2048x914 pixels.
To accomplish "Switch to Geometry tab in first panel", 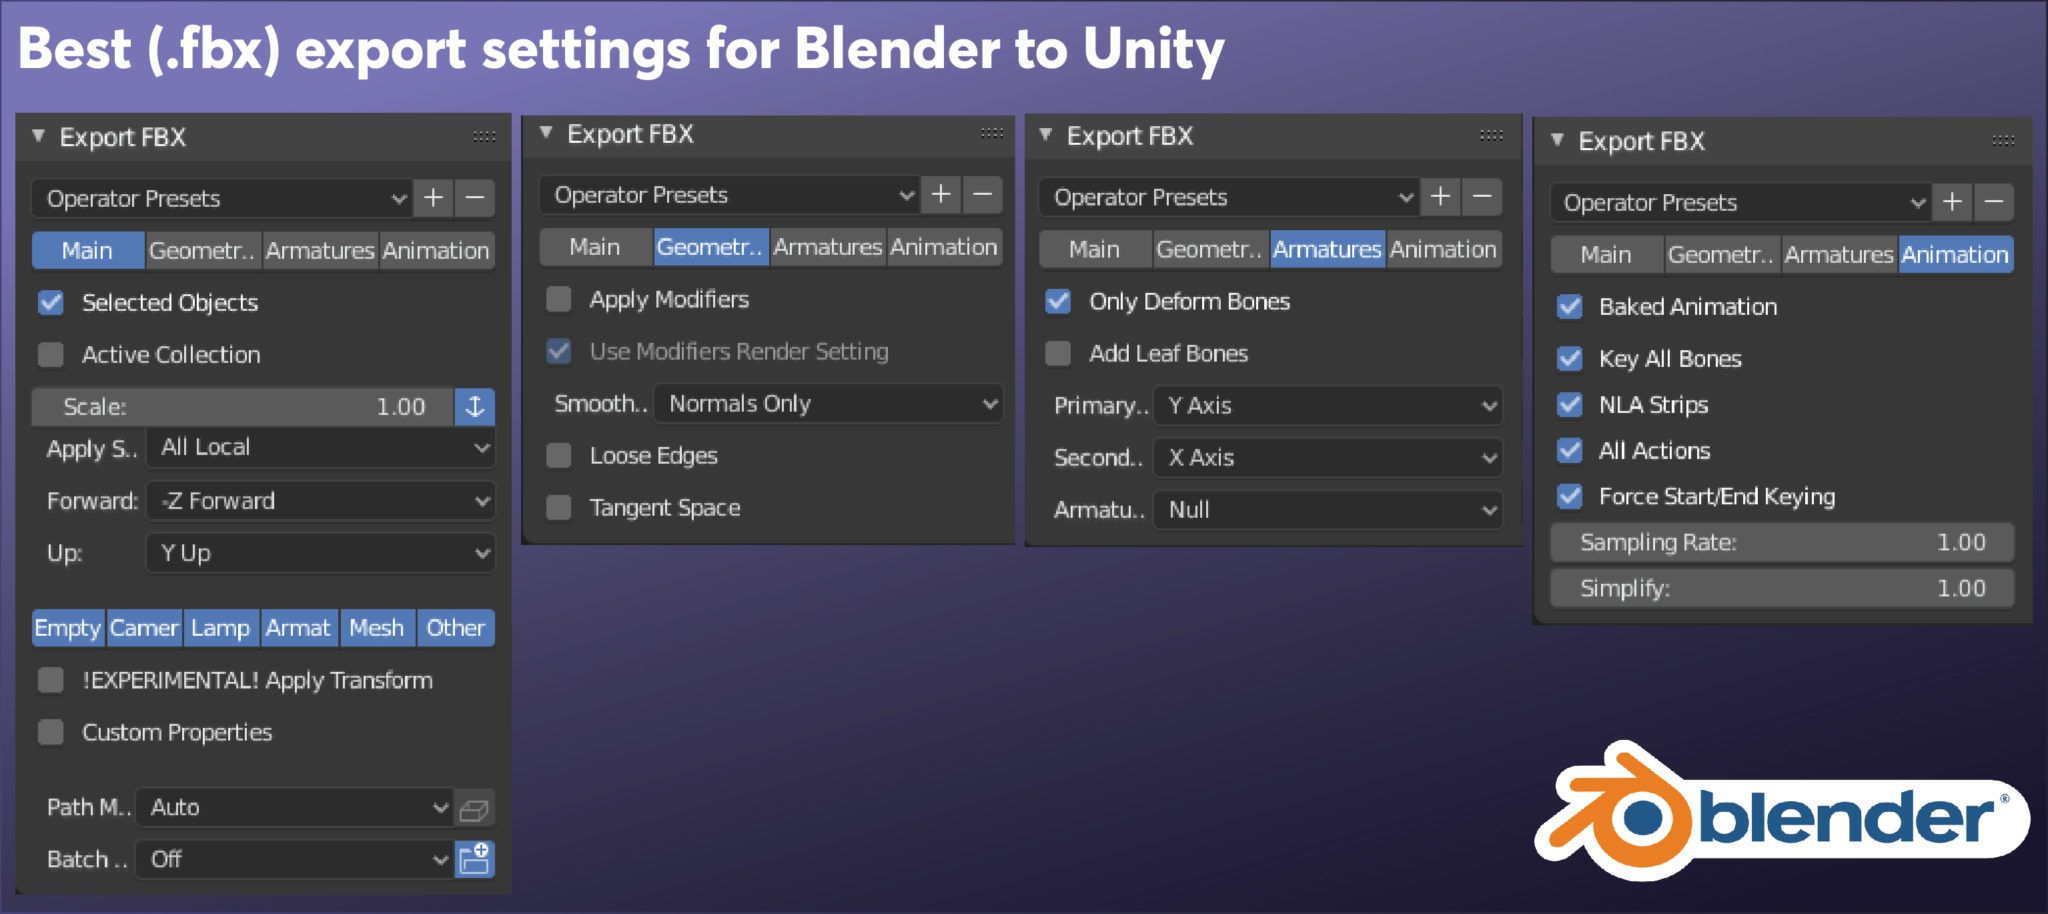I will point(203,250).
